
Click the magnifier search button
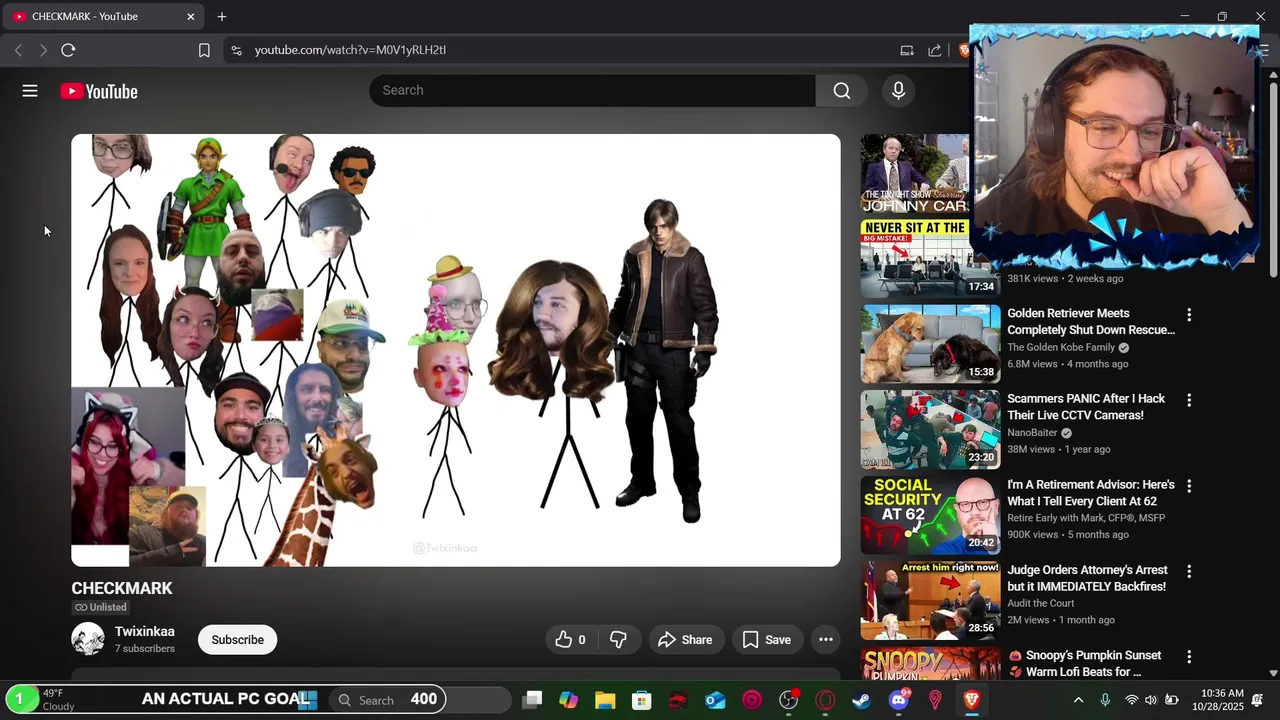(x=842, y=90)
